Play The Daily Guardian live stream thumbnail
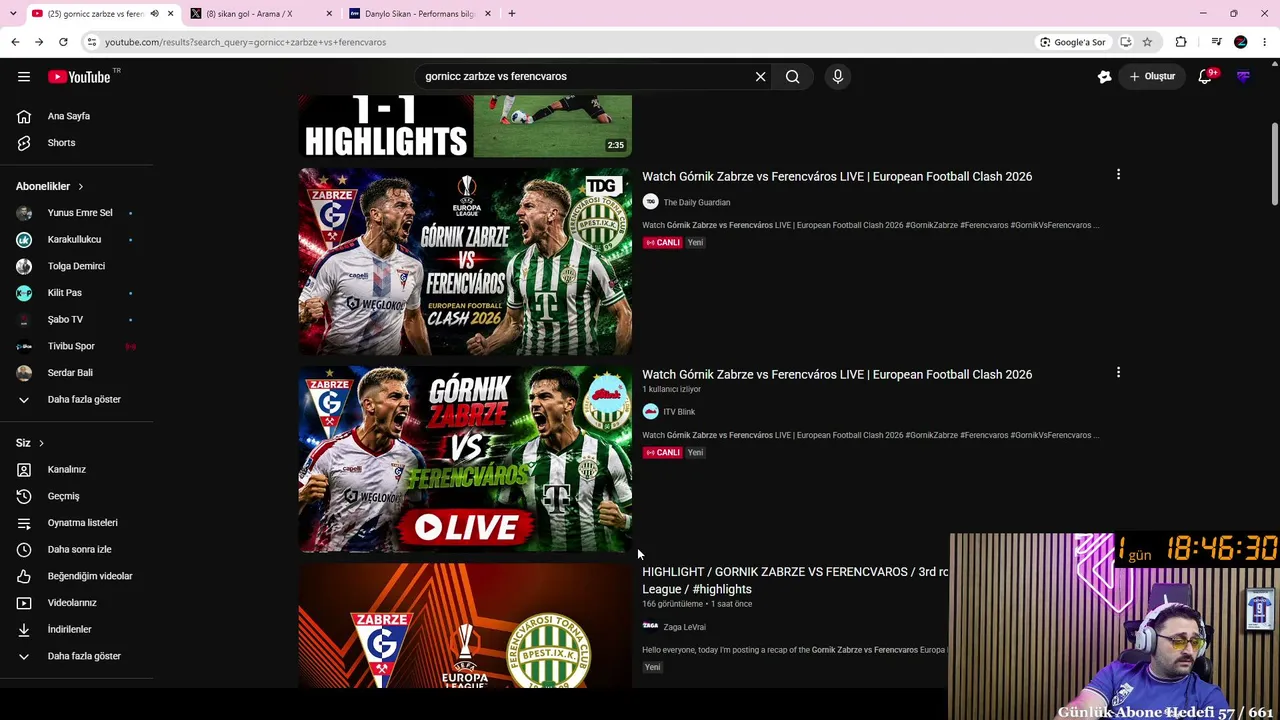This screenshot has height=720, width=1280. click(465, 262)
